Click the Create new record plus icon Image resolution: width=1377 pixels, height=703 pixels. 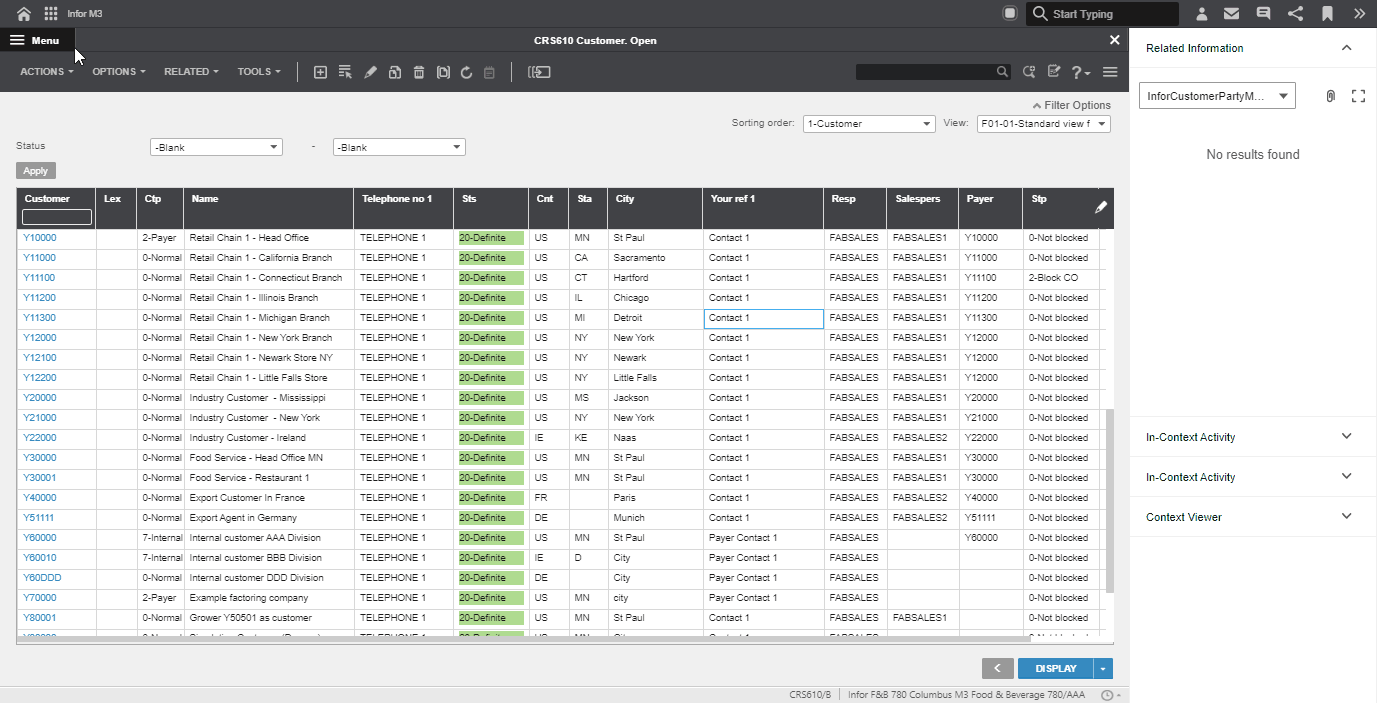pyautogui.click(x=320, y=72)
